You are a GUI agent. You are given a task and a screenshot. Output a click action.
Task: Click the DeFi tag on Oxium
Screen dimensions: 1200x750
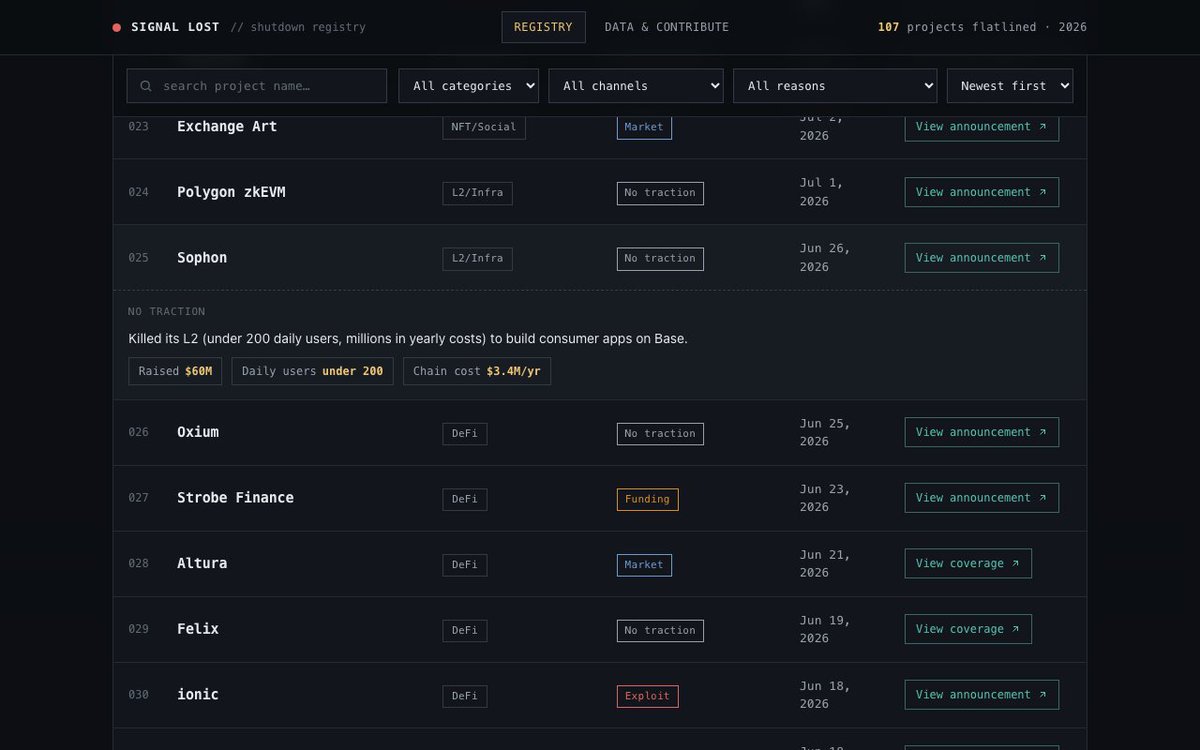pyautogui.click(x=465, y=434)
